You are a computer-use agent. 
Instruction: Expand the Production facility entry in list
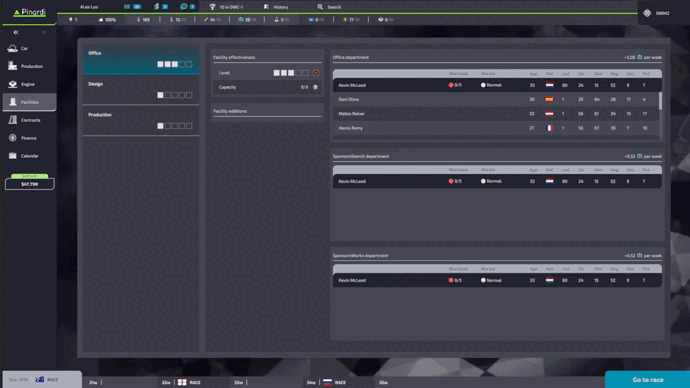141,120
